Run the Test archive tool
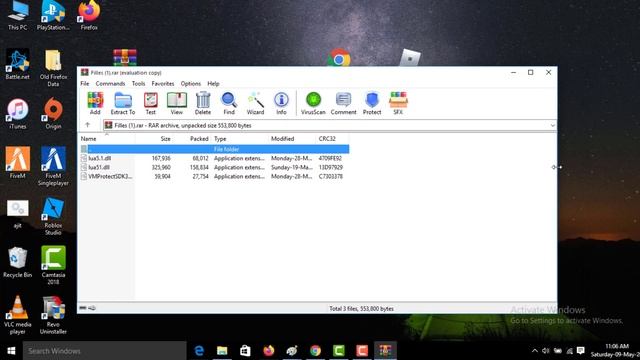640x360 pixels. tap(151, 103)
